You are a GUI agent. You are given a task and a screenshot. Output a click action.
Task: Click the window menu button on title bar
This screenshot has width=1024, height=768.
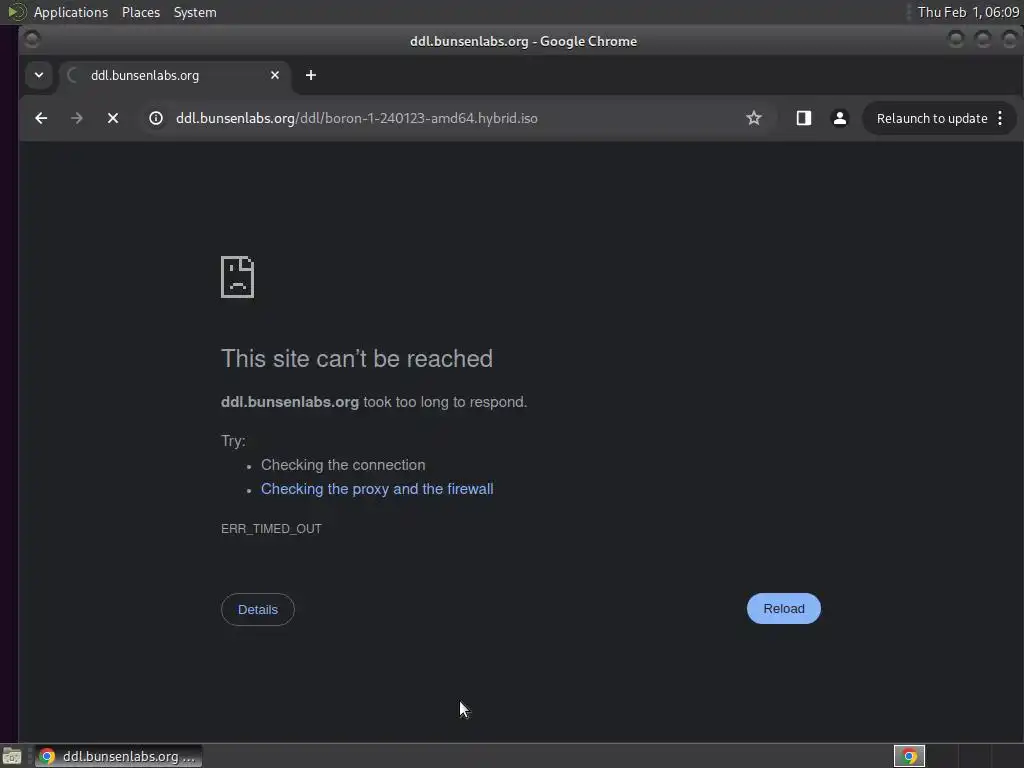click(x=31, y=40)
